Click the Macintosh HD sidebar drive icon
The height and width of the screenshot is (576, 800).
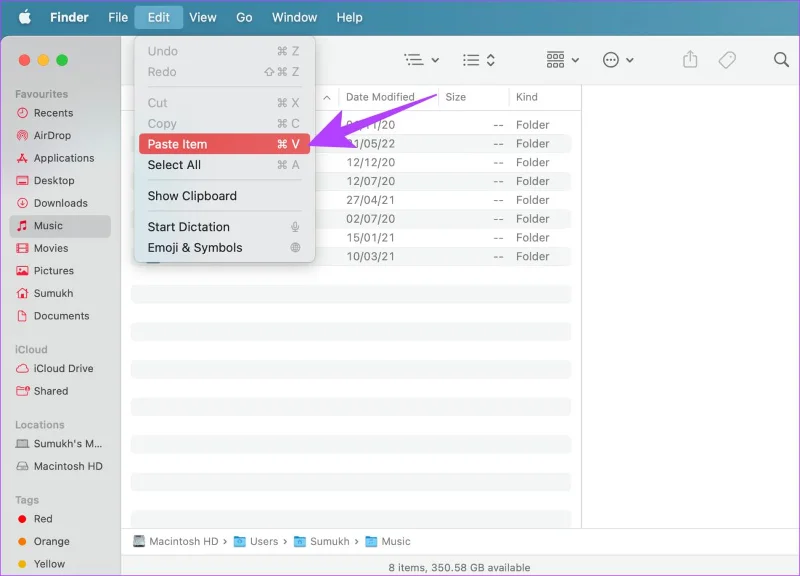coord(22,466)
